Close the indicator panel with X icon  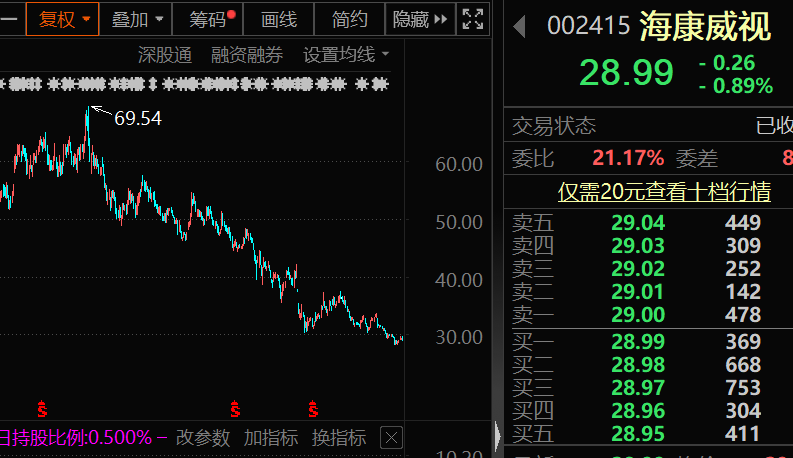pos(392,438)
